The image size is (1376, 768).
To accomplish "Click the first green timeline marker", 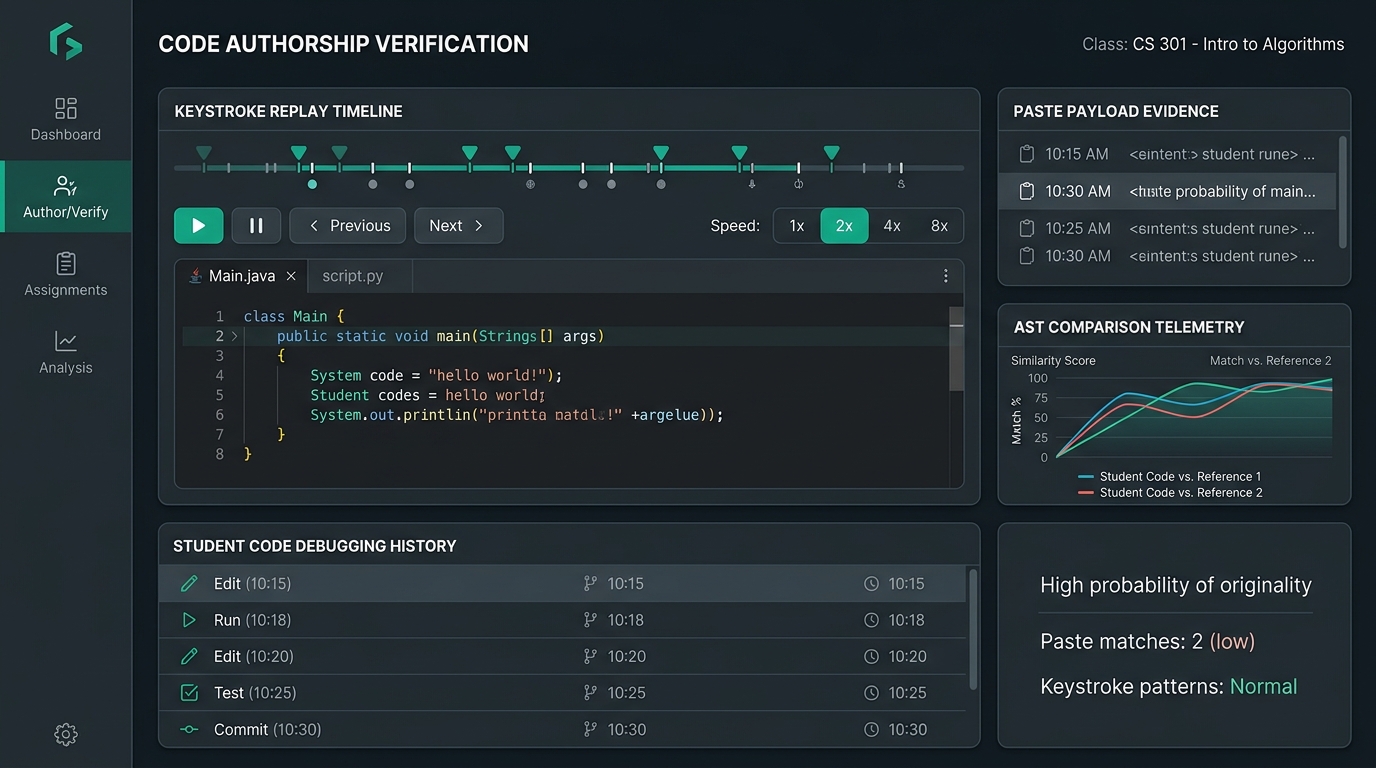I will 204,152.
